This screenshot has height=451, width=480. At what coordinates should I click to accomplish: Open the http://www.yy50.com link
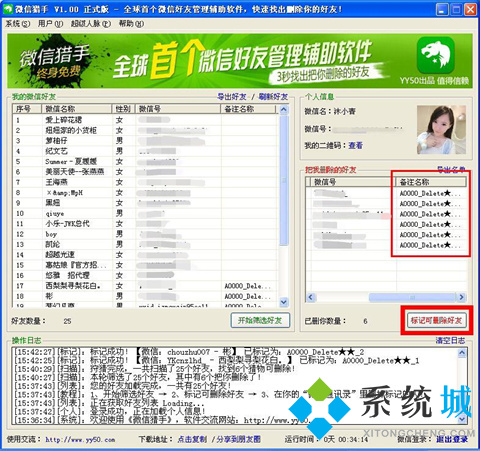tap(80, 440)
